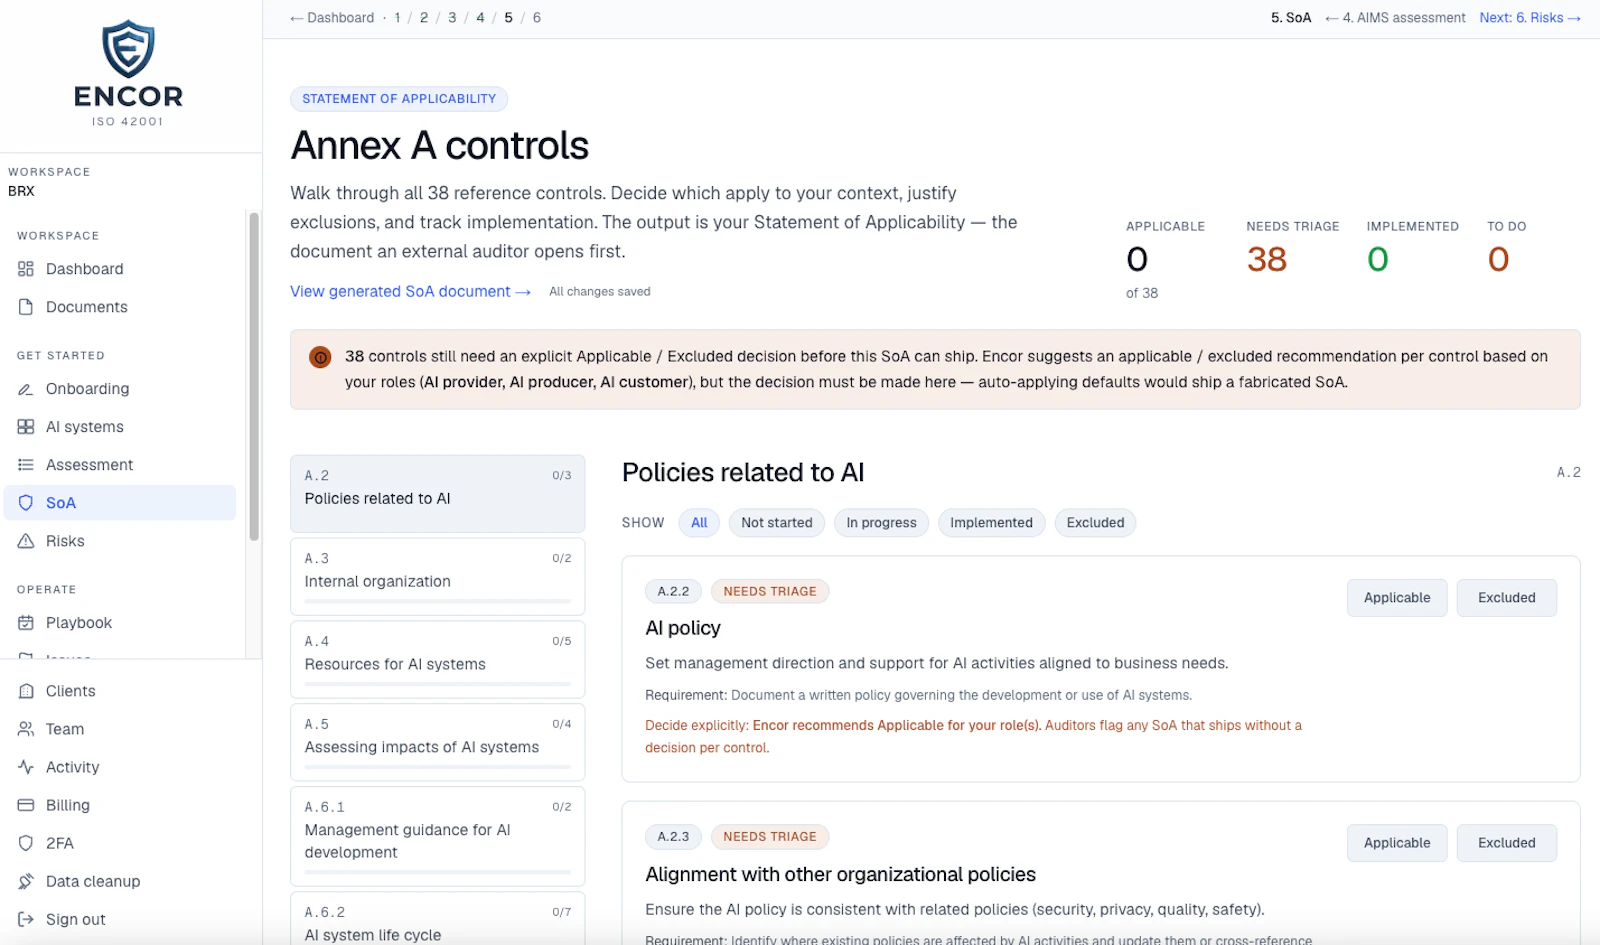The height and width of the screenshot is (945, 1600).
Task: Click the Billing card icon
Action: 26,805
